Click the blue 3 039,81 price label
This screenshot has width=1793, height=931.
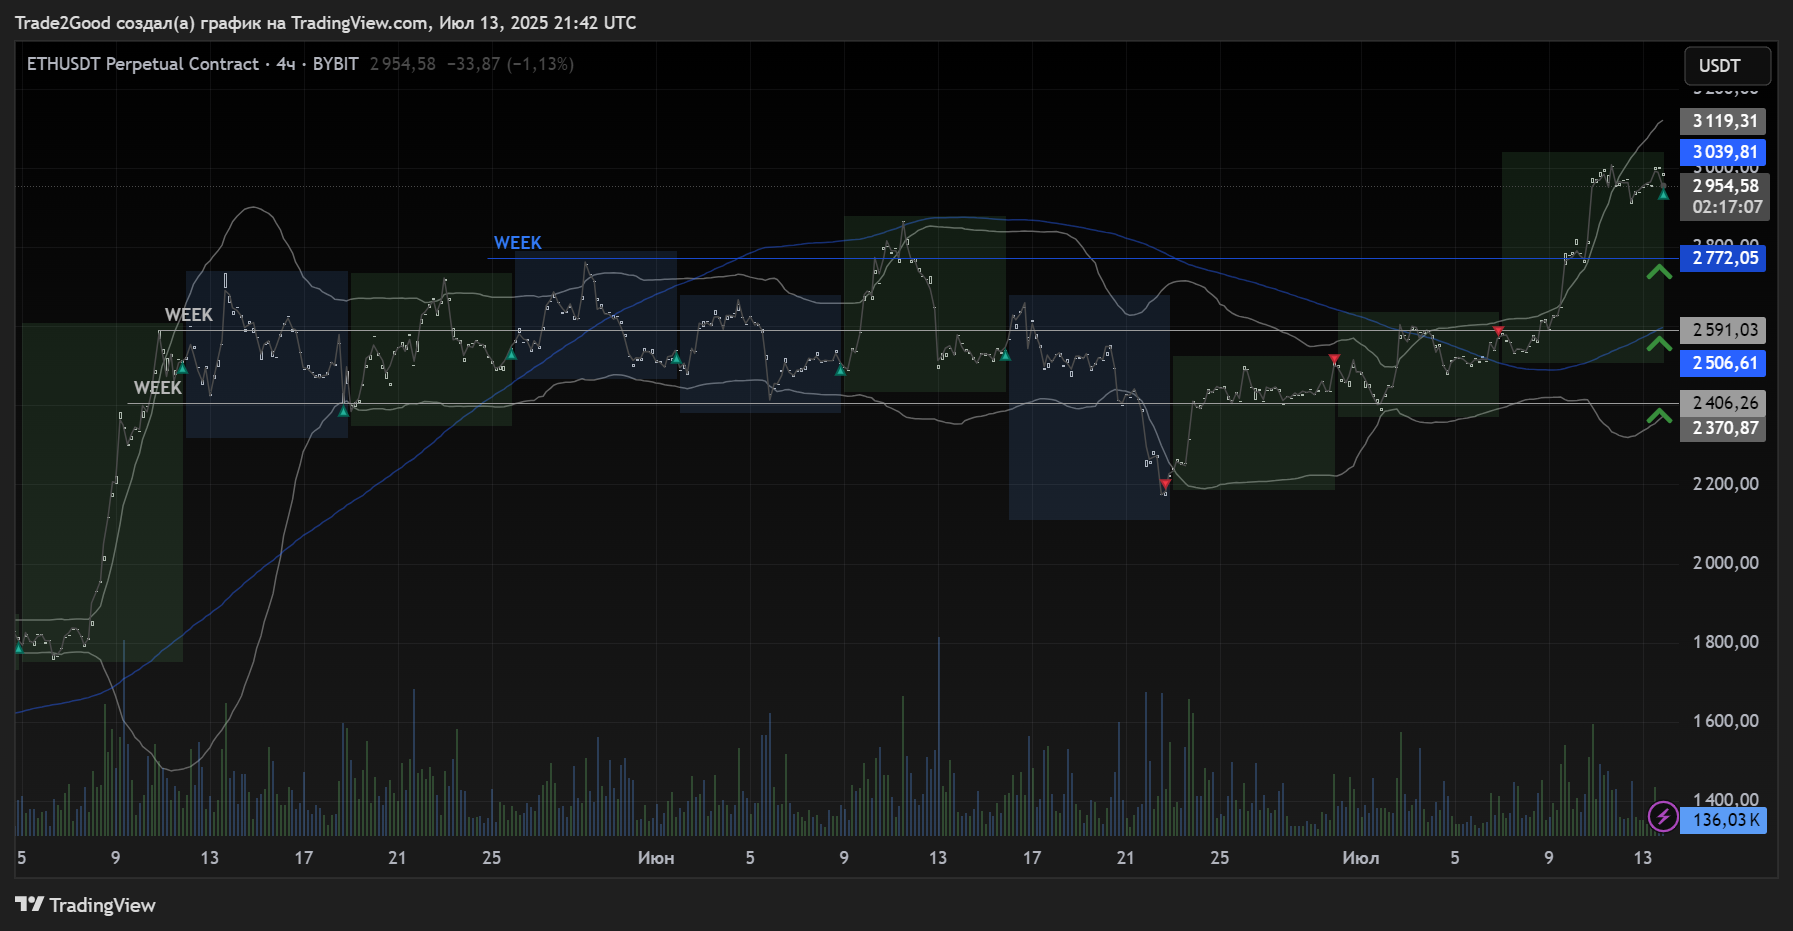[x=1724, y=152]
